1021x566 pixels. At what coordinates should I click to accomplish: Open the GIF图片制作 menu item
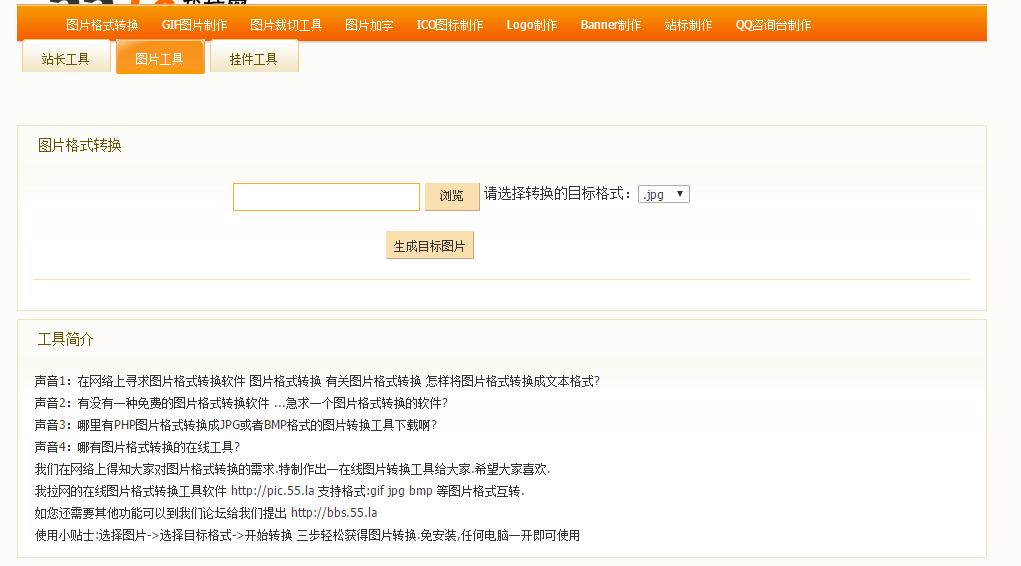(x=194, y=25)
